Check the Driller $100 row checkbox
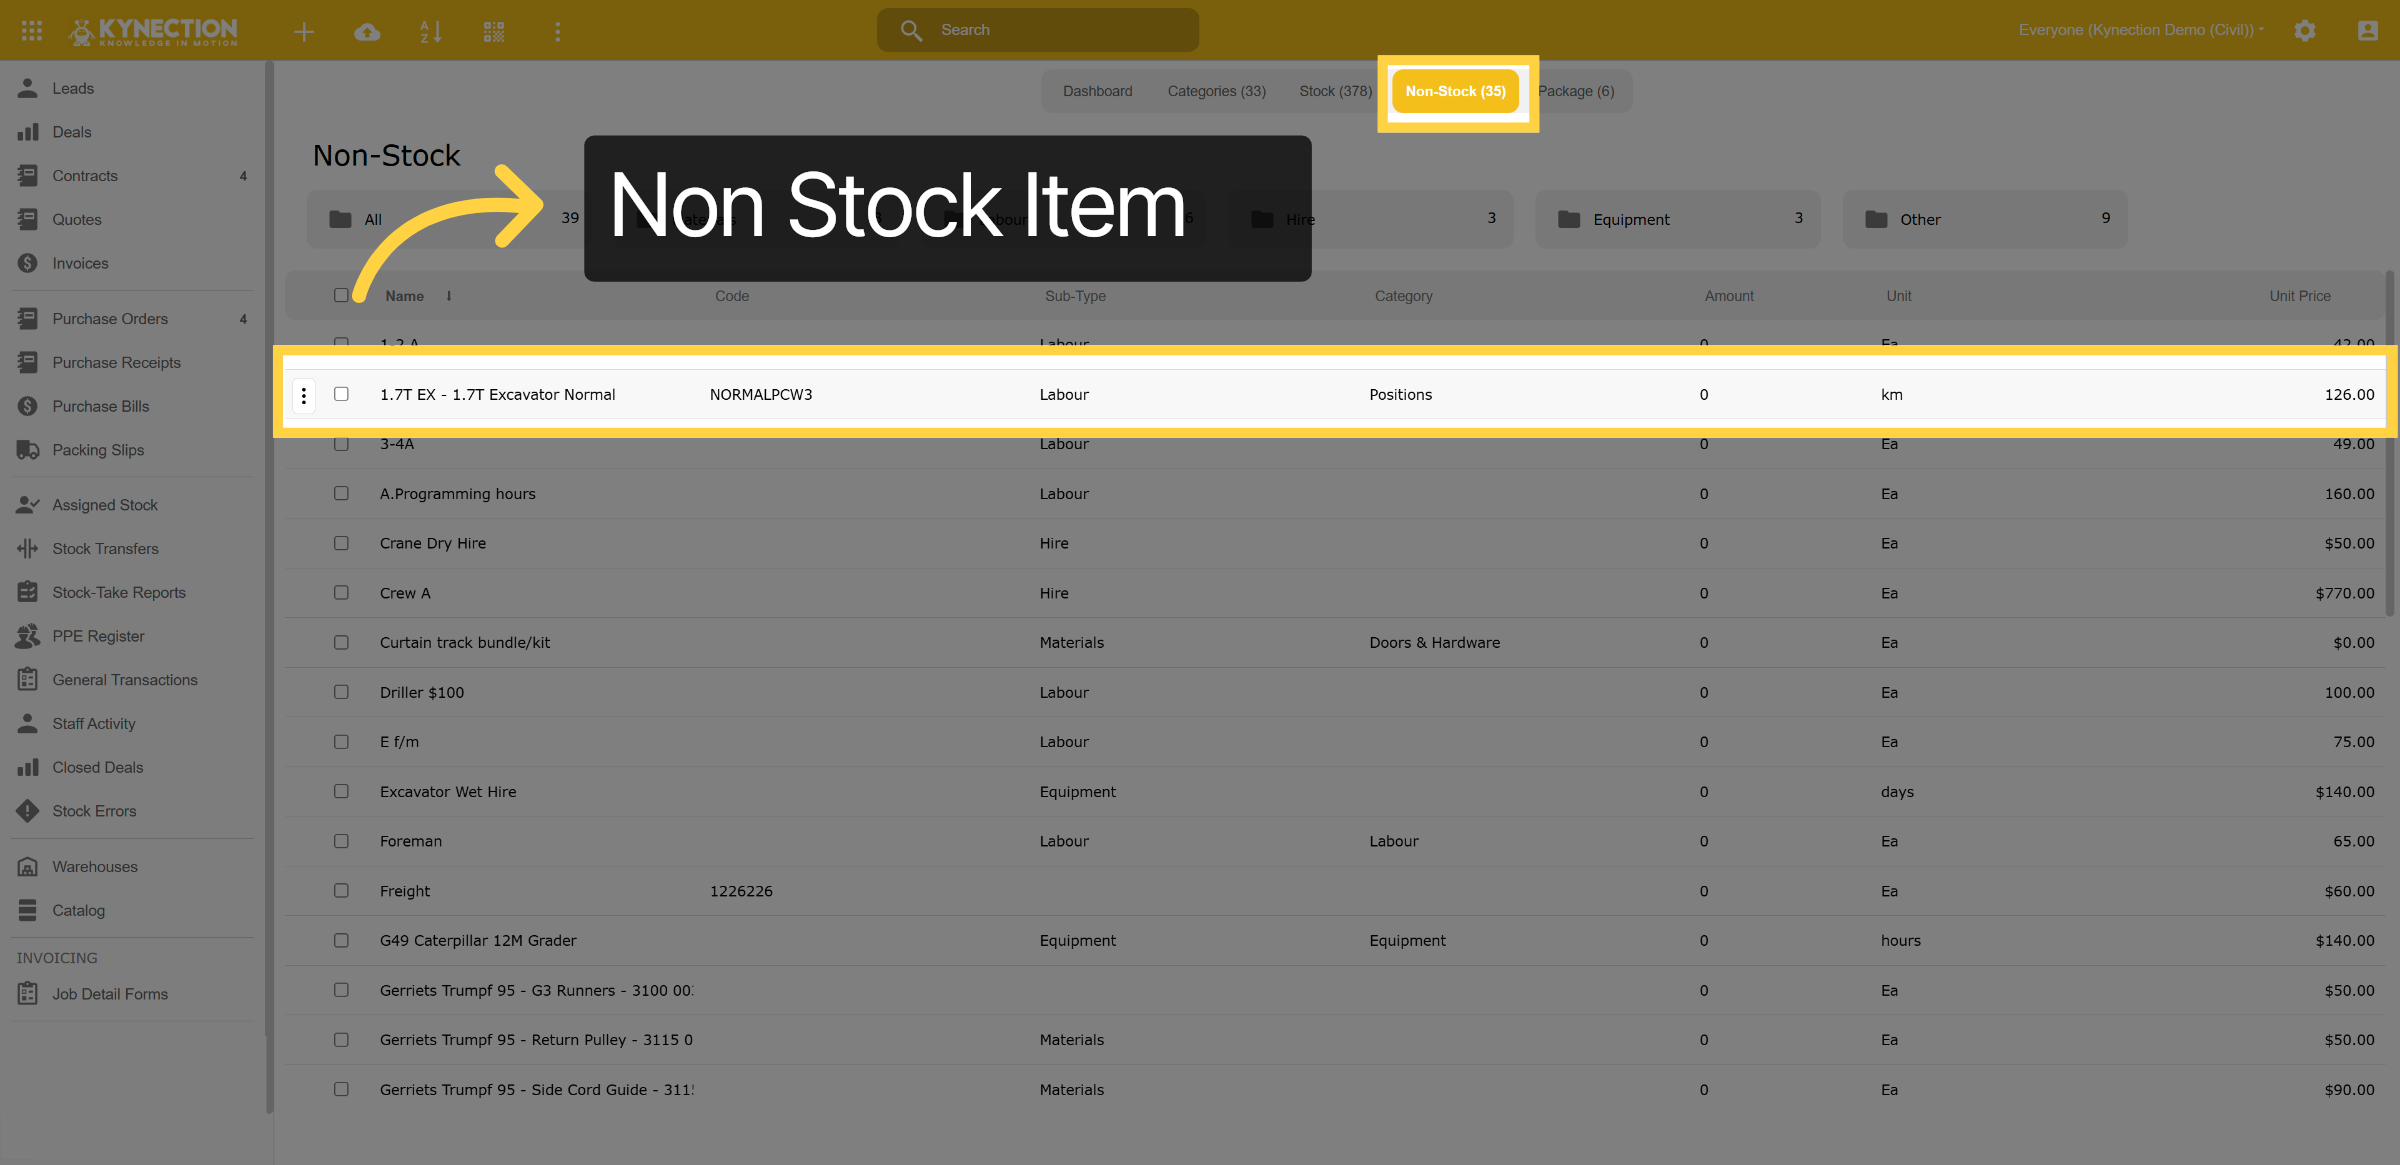 point(341,692)
